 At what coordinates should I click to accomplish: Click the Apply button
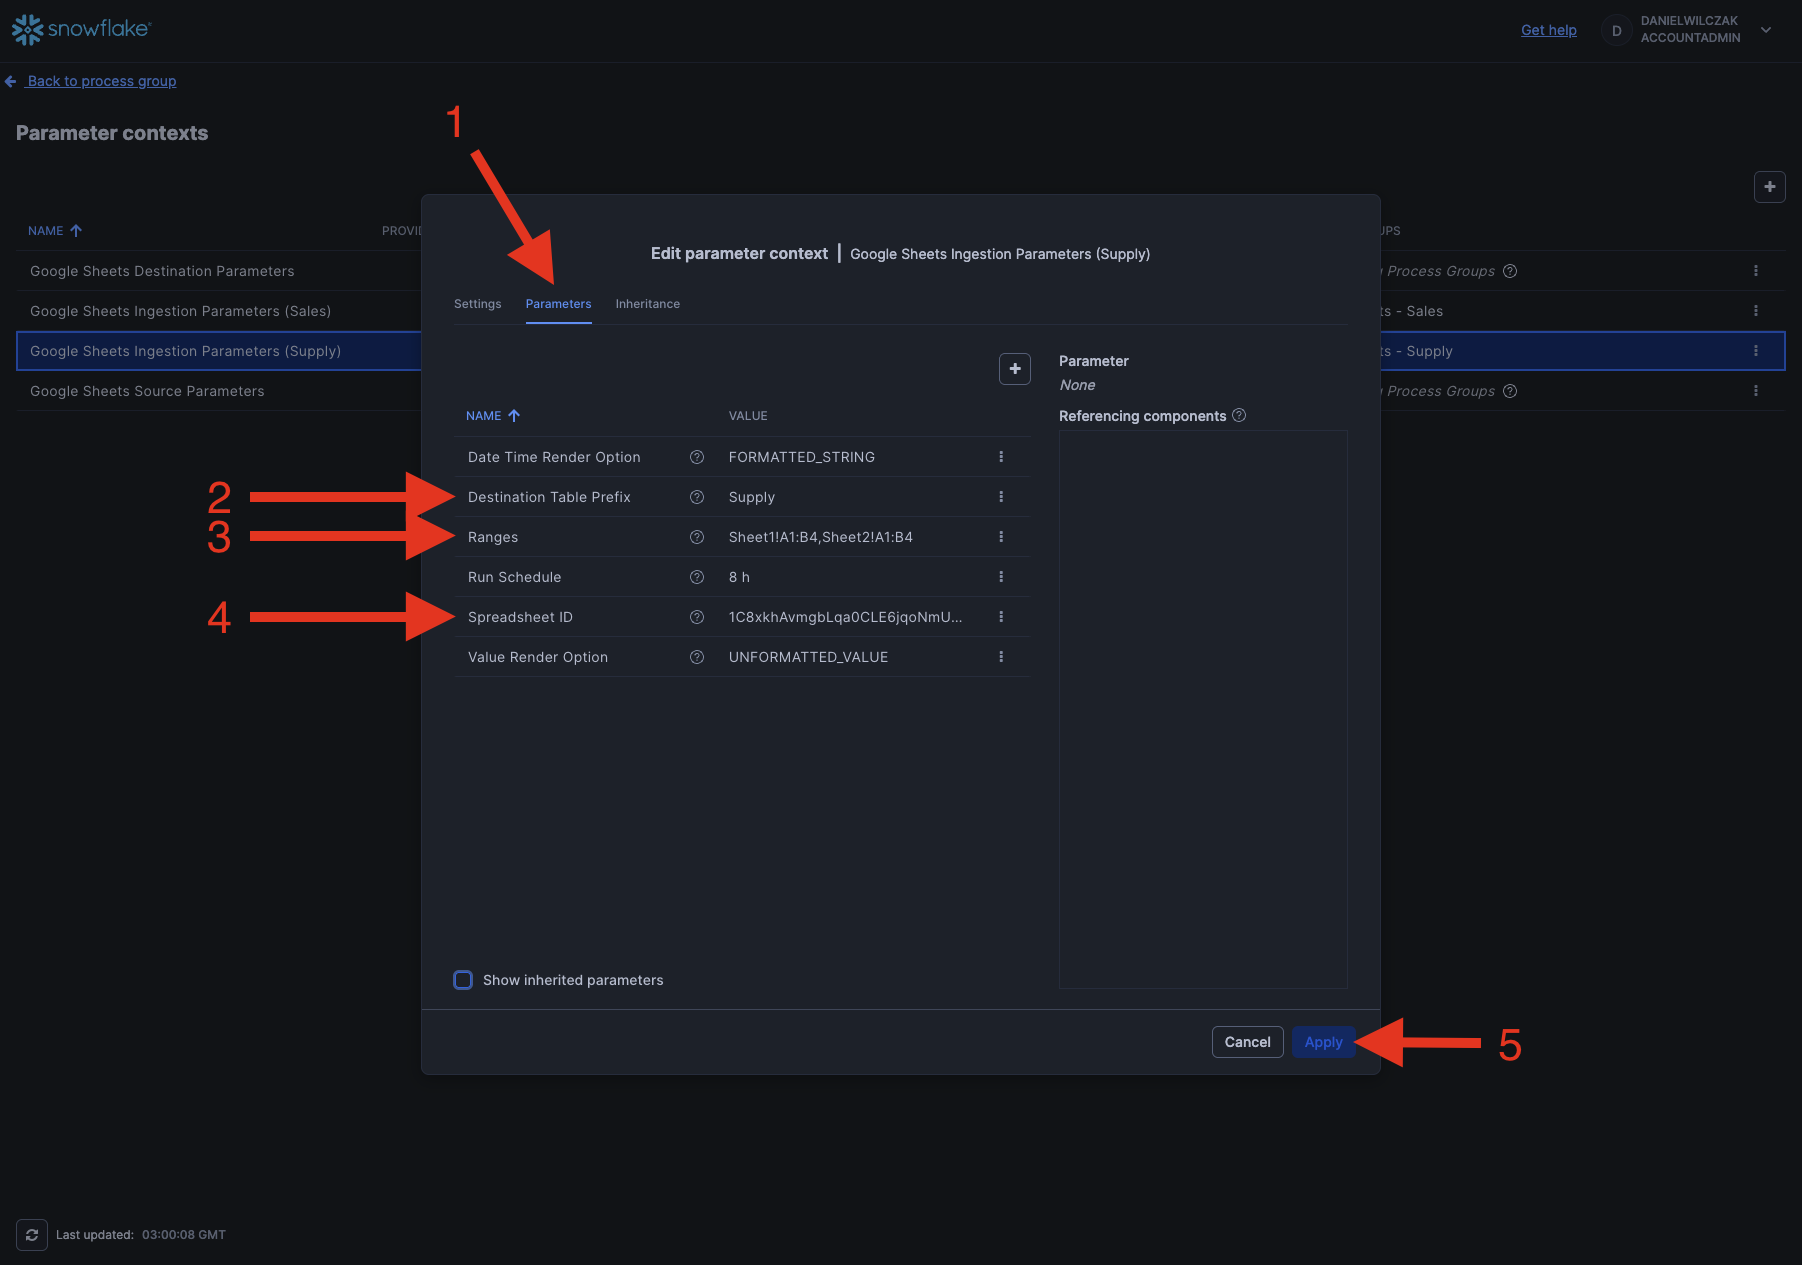(1323, 1042)
